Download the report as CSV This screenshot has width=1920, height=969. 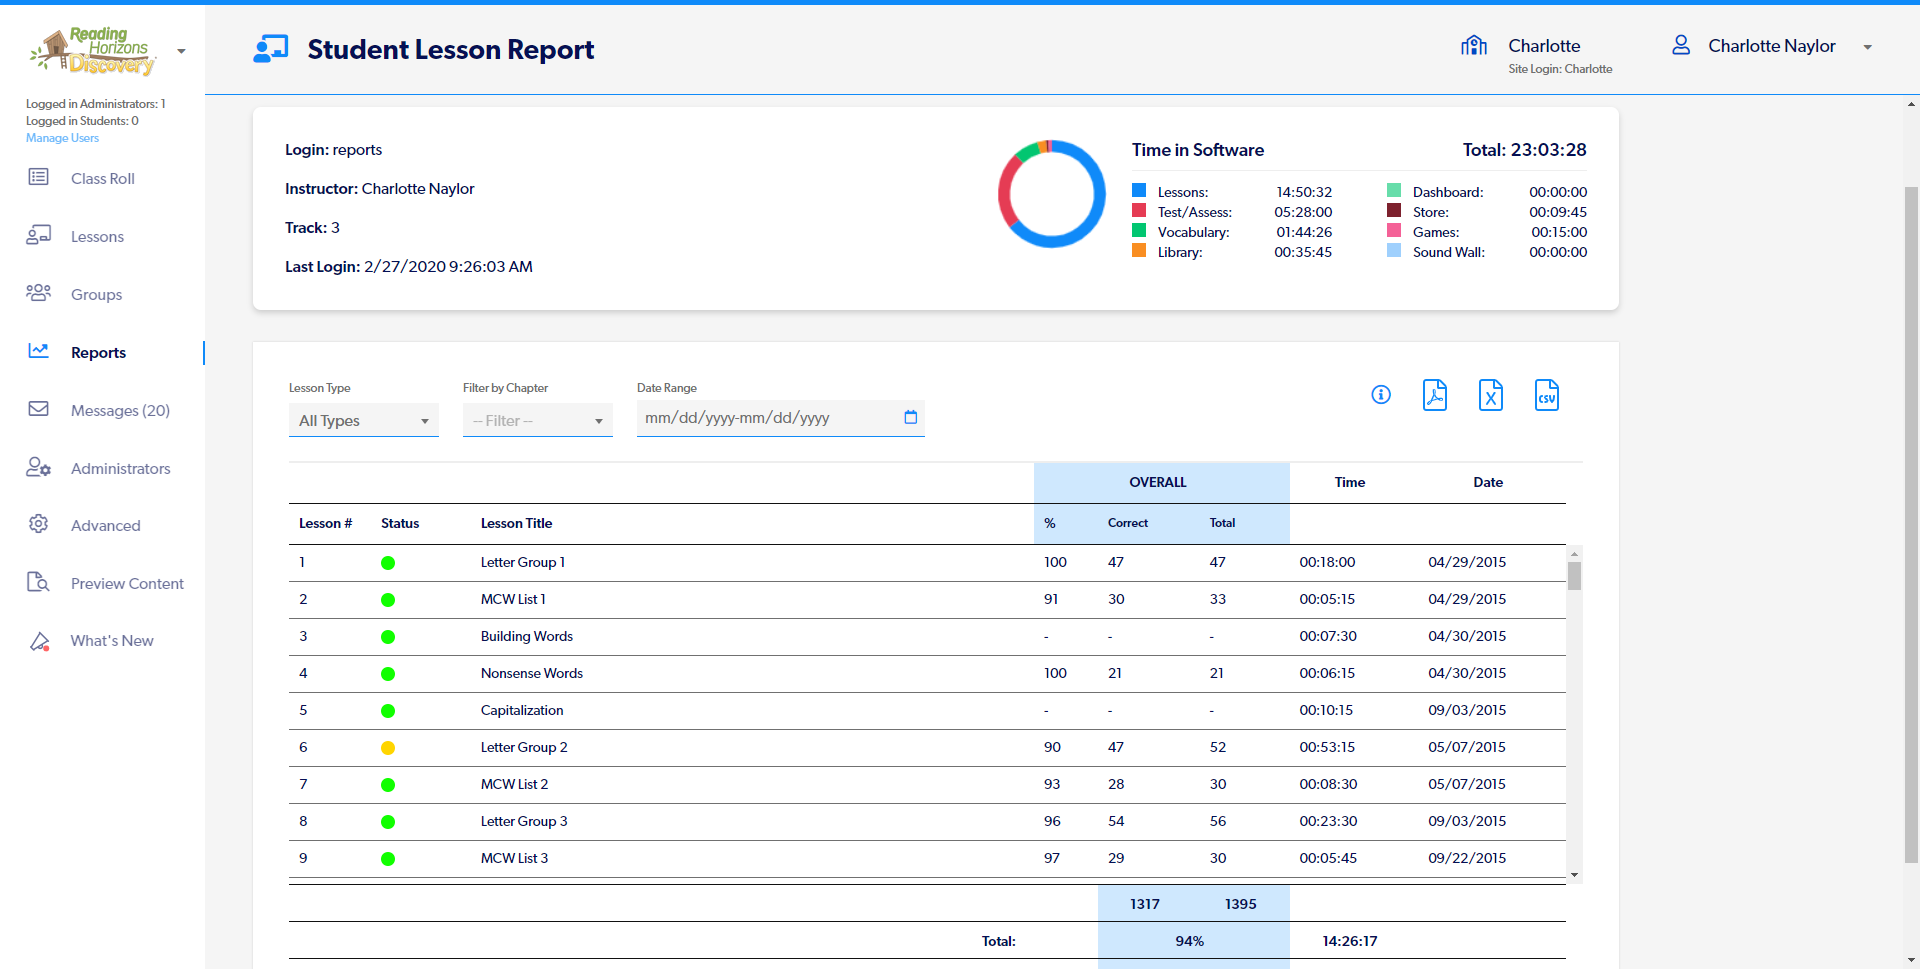point(1546,395)
